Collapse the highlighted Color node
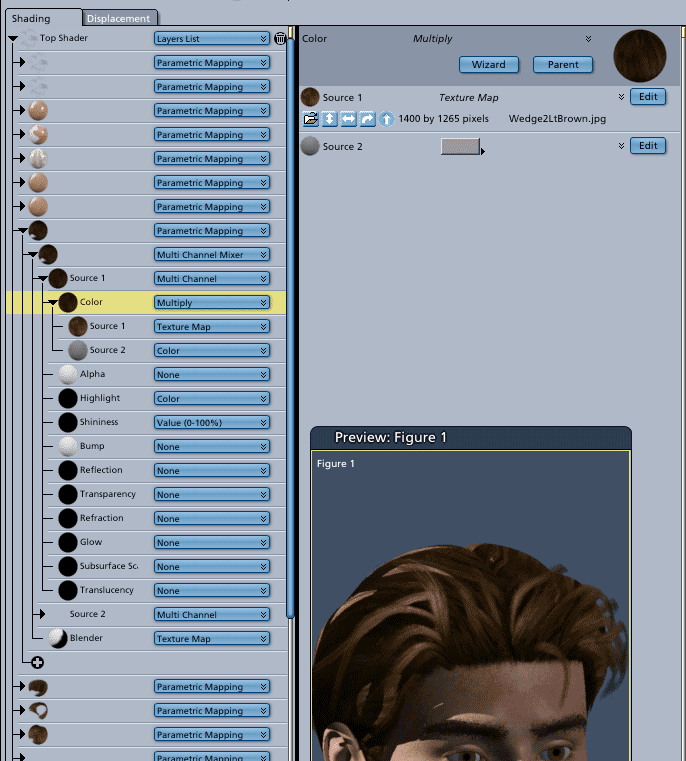The image size is (686, 761). (x=52, y=302)
